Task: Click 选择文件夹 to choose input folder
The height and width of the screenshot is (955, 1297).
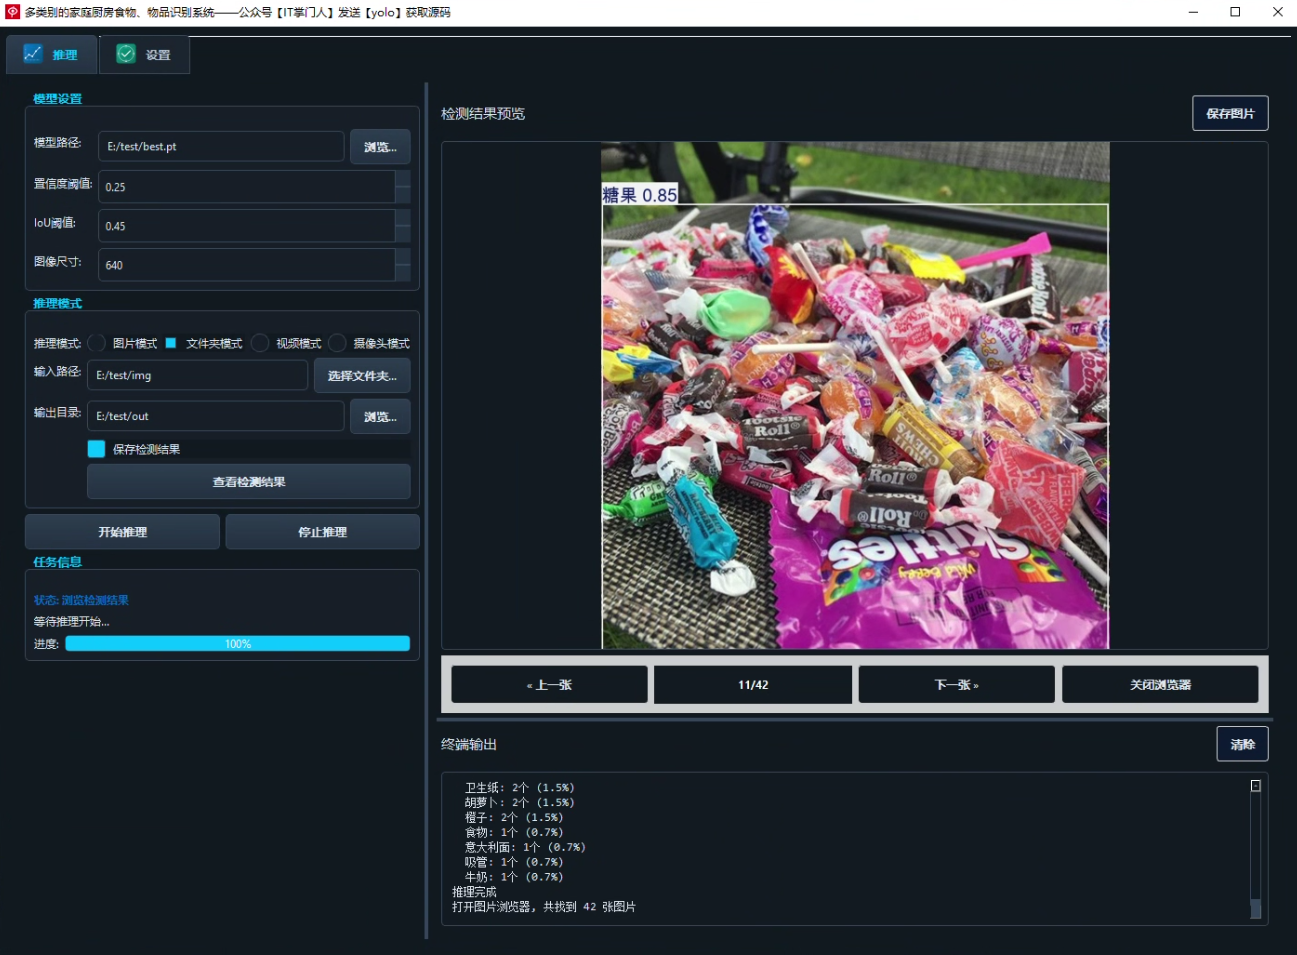Action: [362, 376]
